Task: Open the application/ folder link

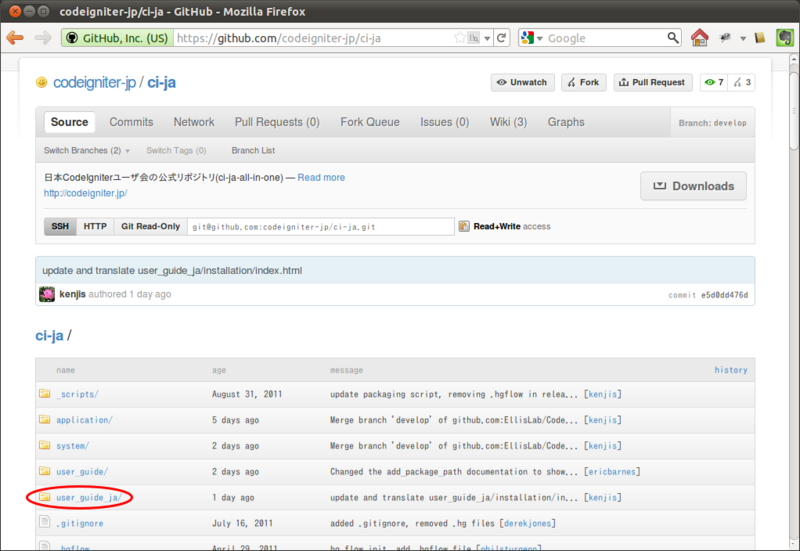Action: (84, 420)
